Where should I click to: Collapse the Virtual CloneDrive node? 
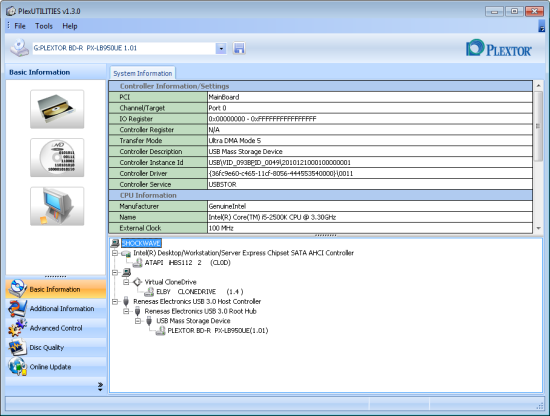[126, 282]
